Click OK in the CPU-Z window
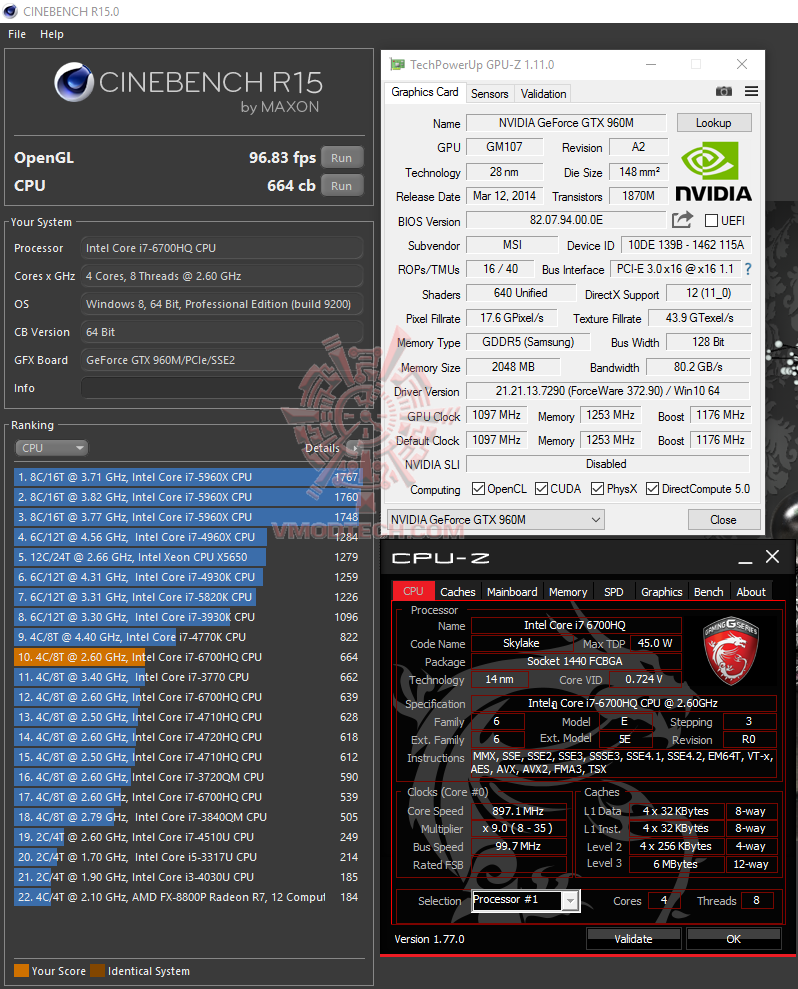Screen dimensions: 798x989 click(x=733, y=939)
